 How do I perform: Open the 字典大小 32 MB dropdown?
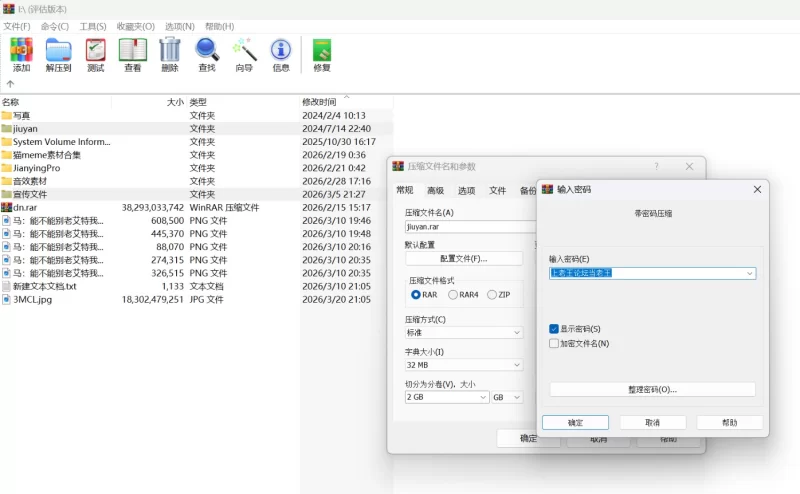(x=463, y=365)
